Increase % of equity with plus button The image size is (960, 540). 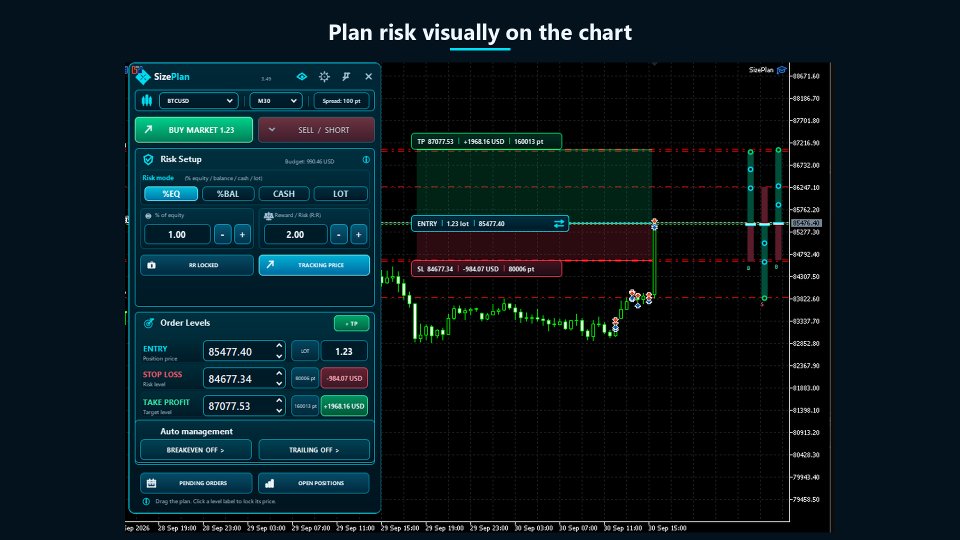pos(242,234)
